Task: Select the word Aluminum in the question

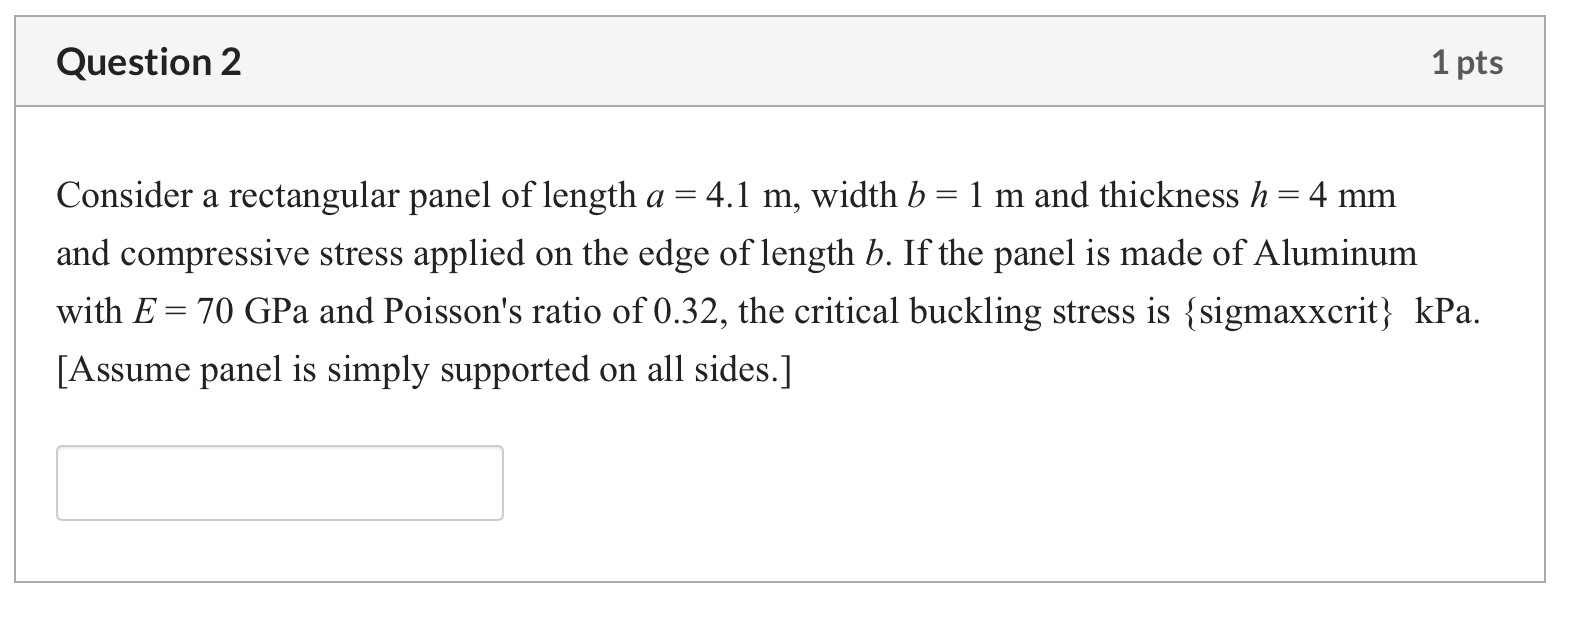Action: tap(1336, 253)
